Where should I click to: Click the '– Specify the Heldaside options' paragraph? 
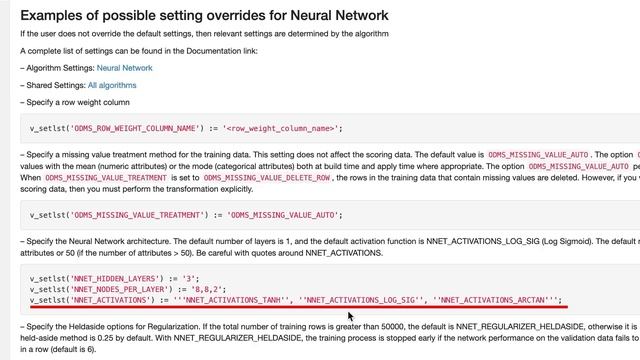tap(330, 338)
